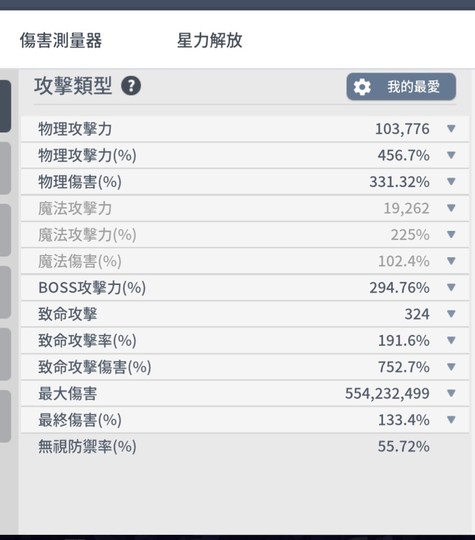The height and width of the screenshot is (540, 475).
Task: Expand the 物理傷害(%) row arrow
Action: [x=451, y=181]
